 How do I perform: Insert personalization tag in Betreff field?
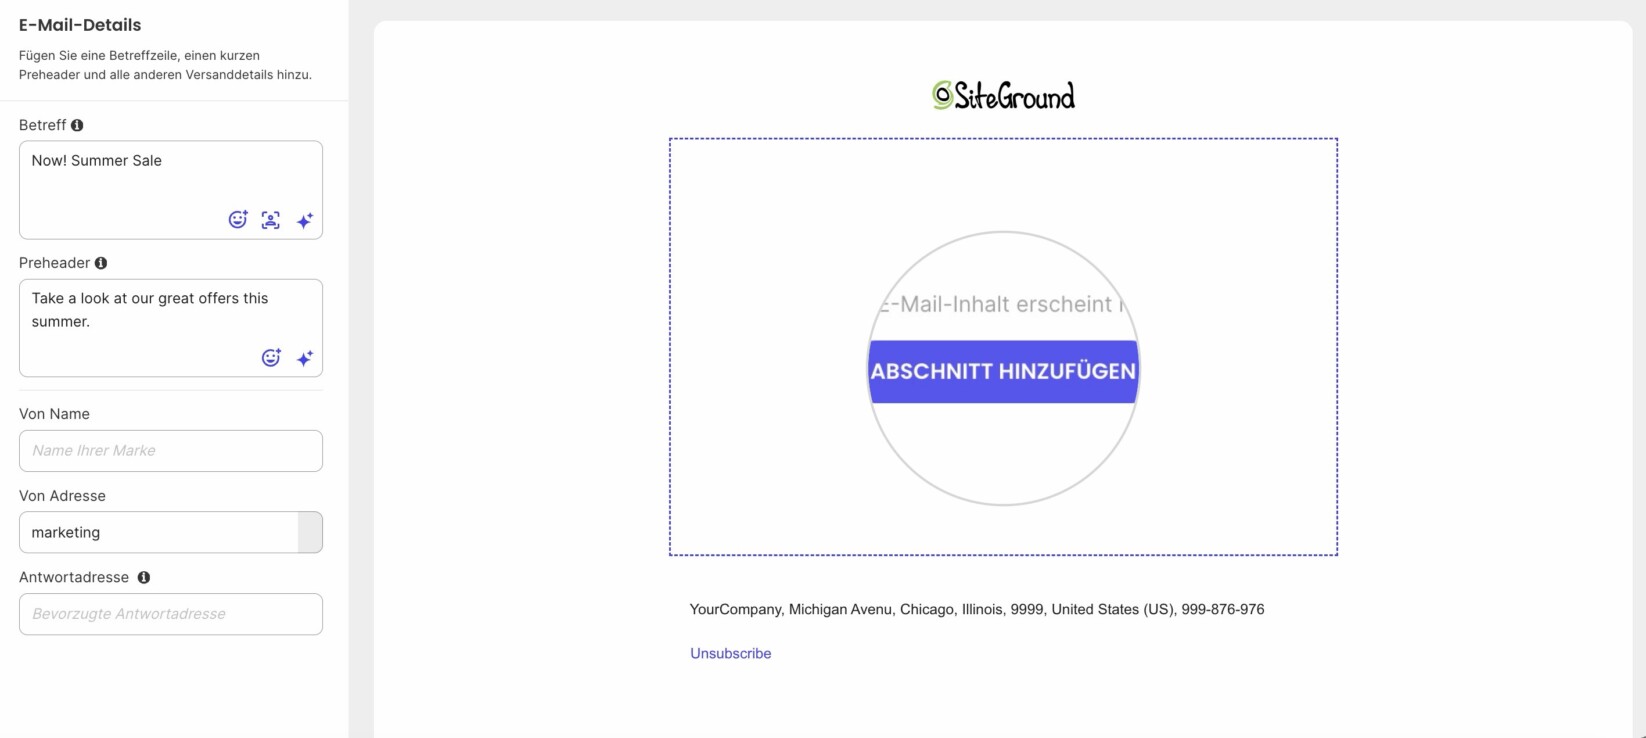coord(271,220)
